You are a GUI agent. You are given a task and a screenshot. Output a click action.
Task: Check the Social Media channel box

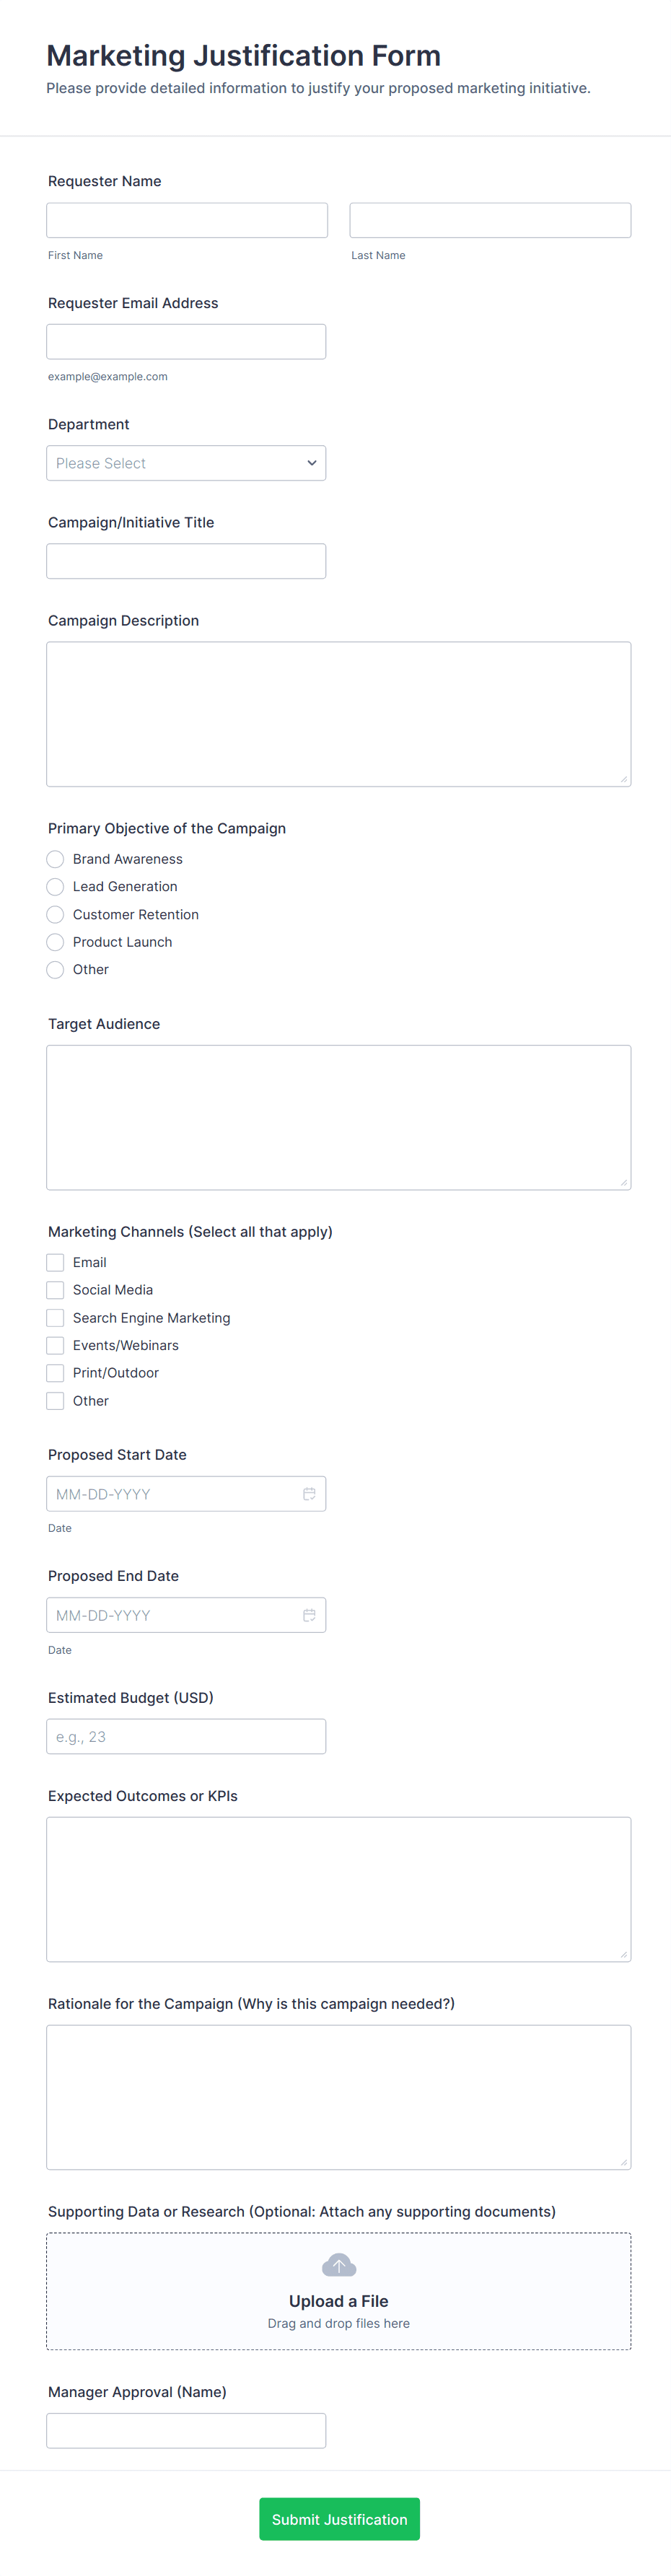click(55, 1290)
